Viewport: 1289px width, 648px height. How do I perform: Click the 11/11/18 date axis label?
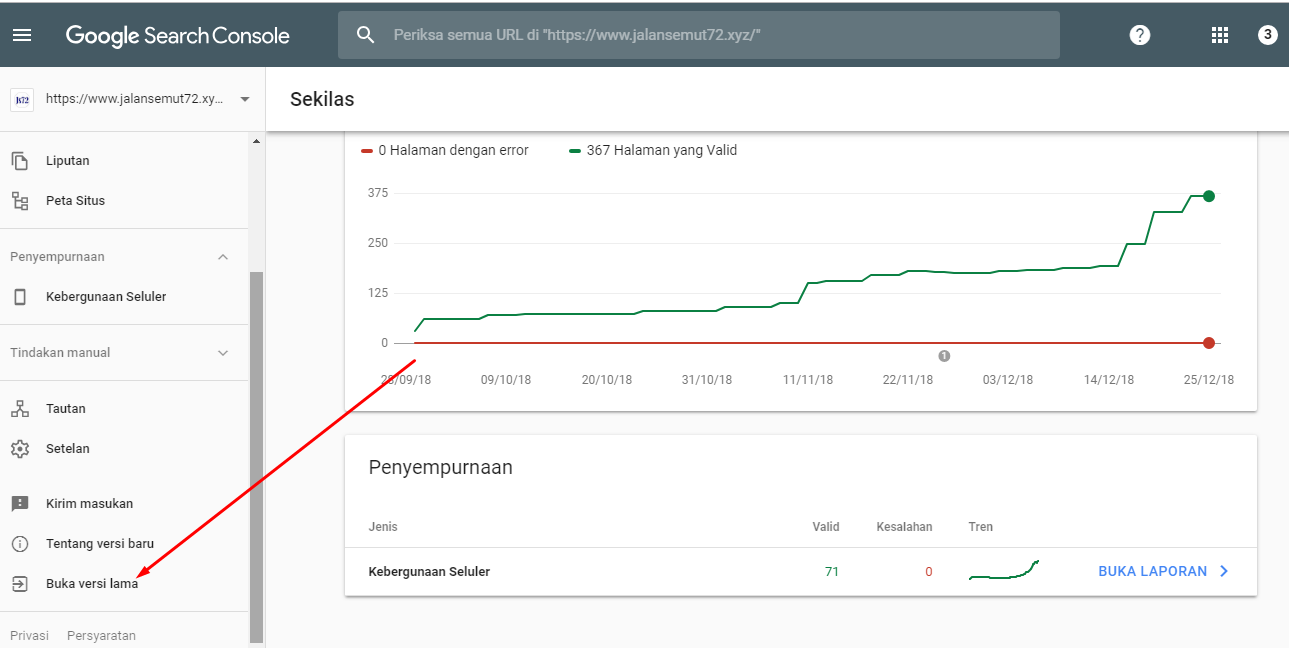point(807,380)
